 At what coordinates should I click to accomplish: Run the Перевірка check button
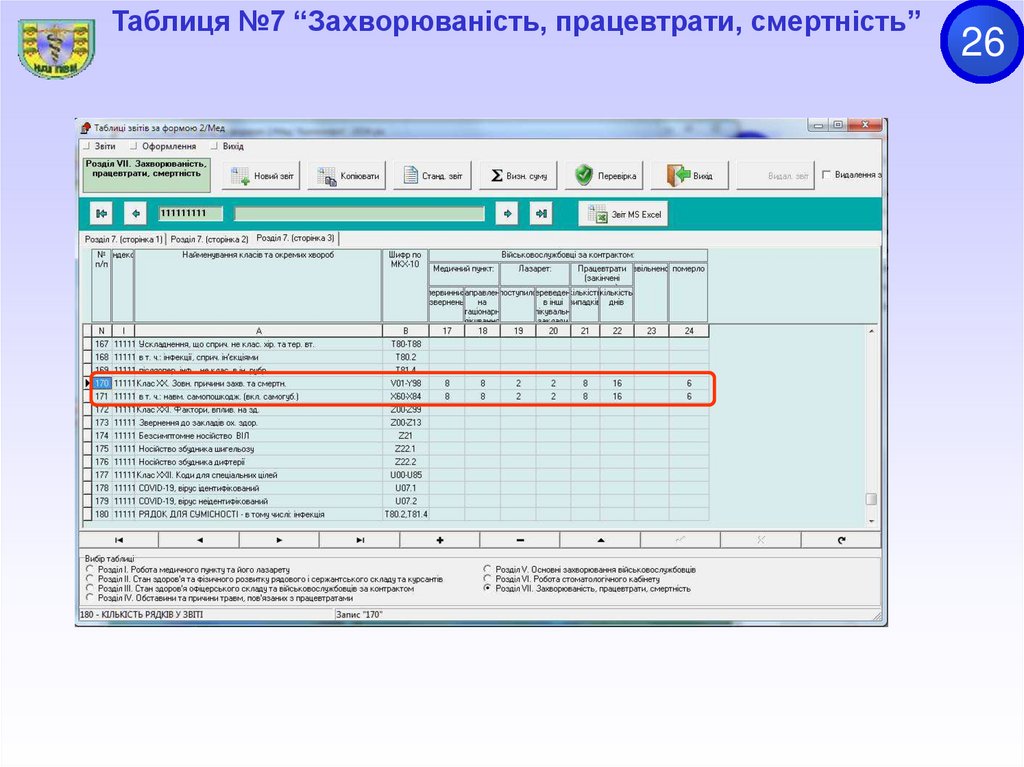click(604, 176)
